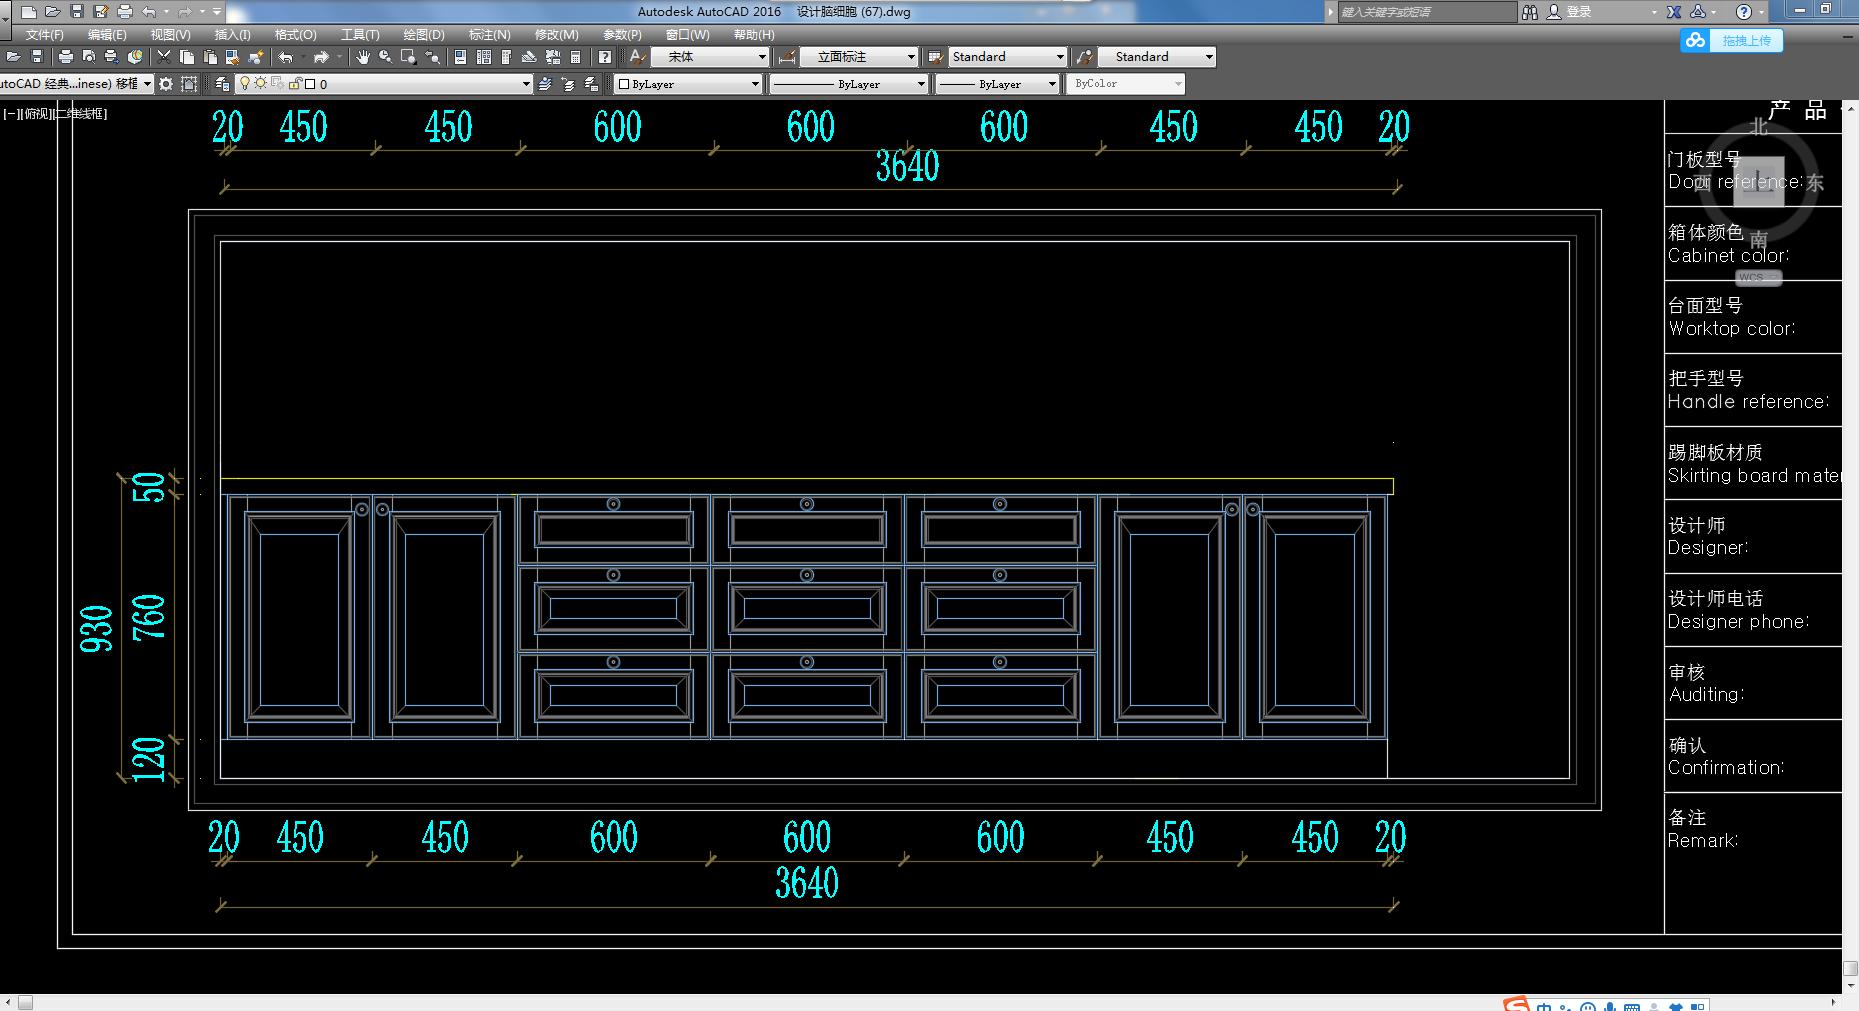1859x1011 pixels.
Task: Click the New drawing icon in the quick access bar
Action: click(29, 12)
